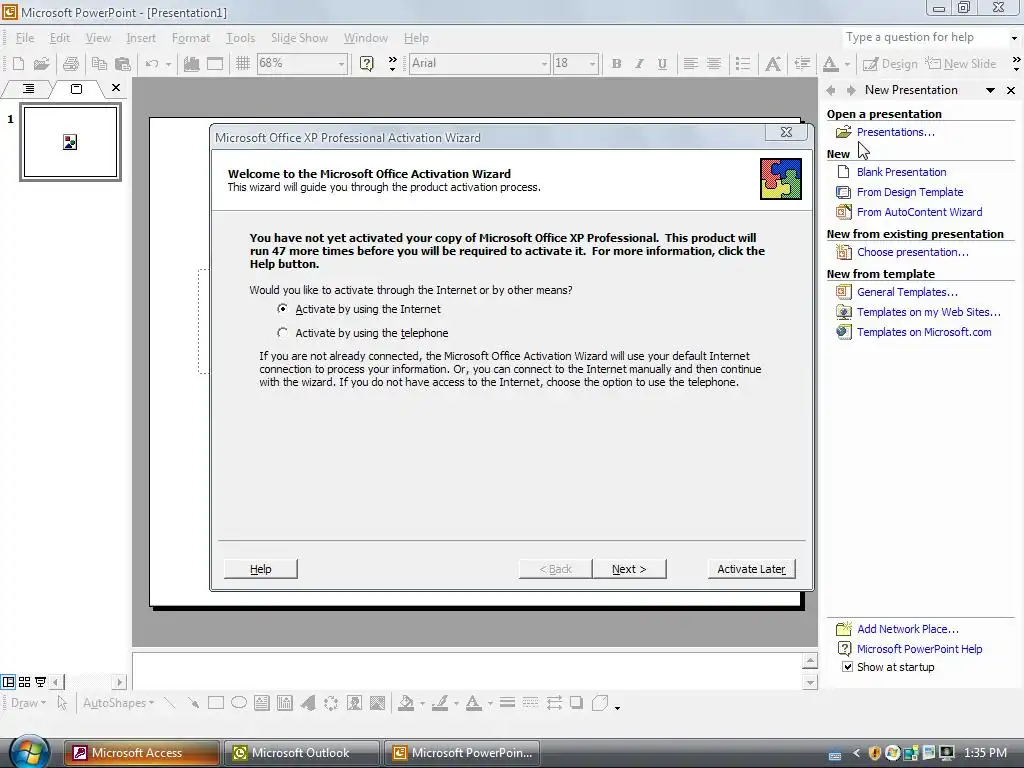This screenshot has height=768, width=1024.
Task: Toggle Underline formatting
Action: [x=662, y=63]
